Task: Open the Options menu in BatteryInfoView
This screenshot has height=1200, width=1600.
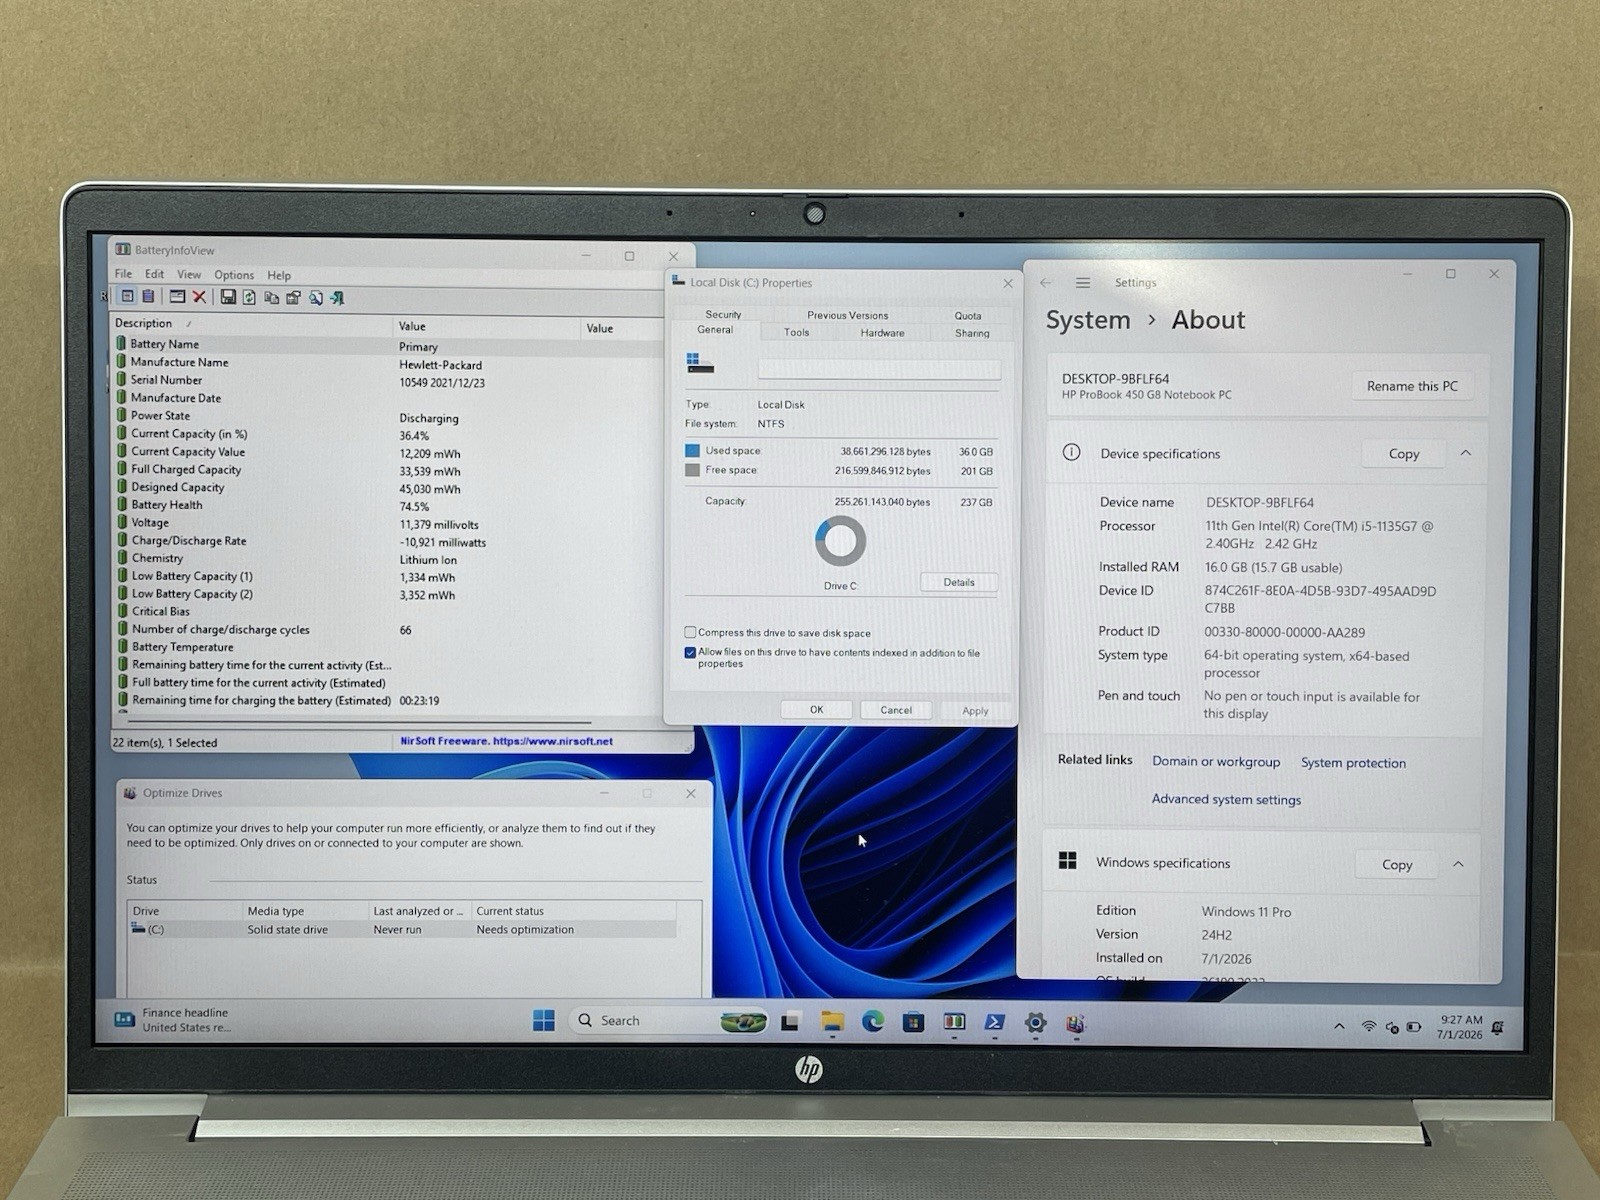Action: pyautogui.click(x=234, y=275)
